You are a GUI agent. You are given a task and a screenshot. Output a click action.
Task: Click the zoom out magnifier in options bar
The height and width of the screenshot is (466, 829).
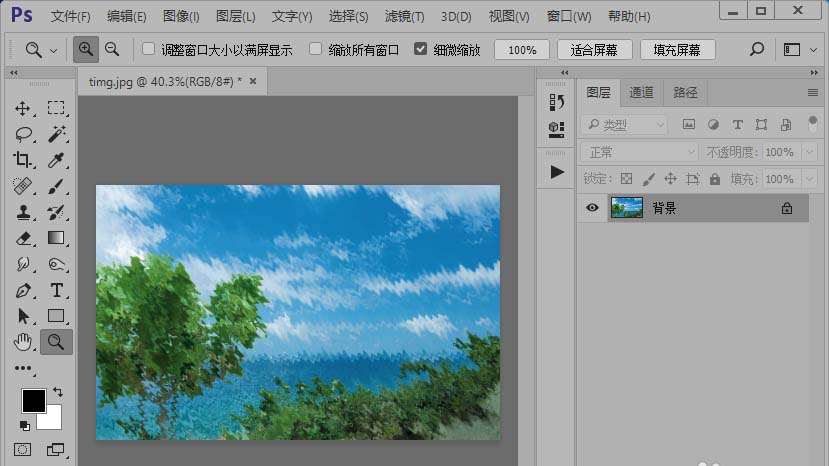112,49
